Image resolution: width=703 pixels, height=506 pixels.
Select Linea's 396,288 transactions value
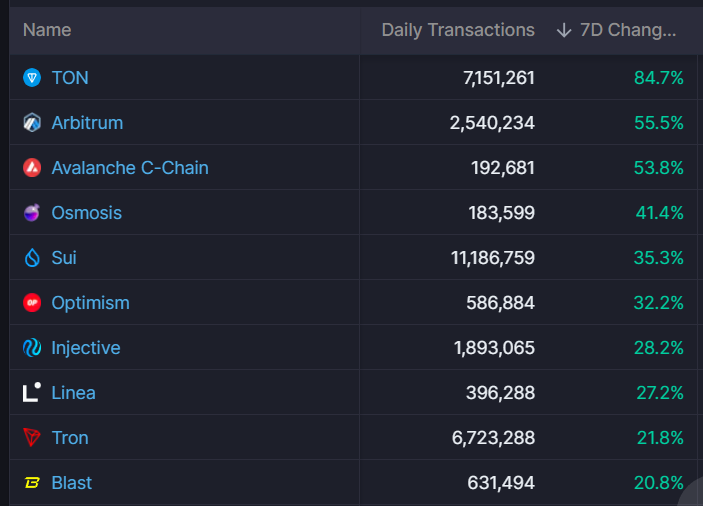coord(500,393)
